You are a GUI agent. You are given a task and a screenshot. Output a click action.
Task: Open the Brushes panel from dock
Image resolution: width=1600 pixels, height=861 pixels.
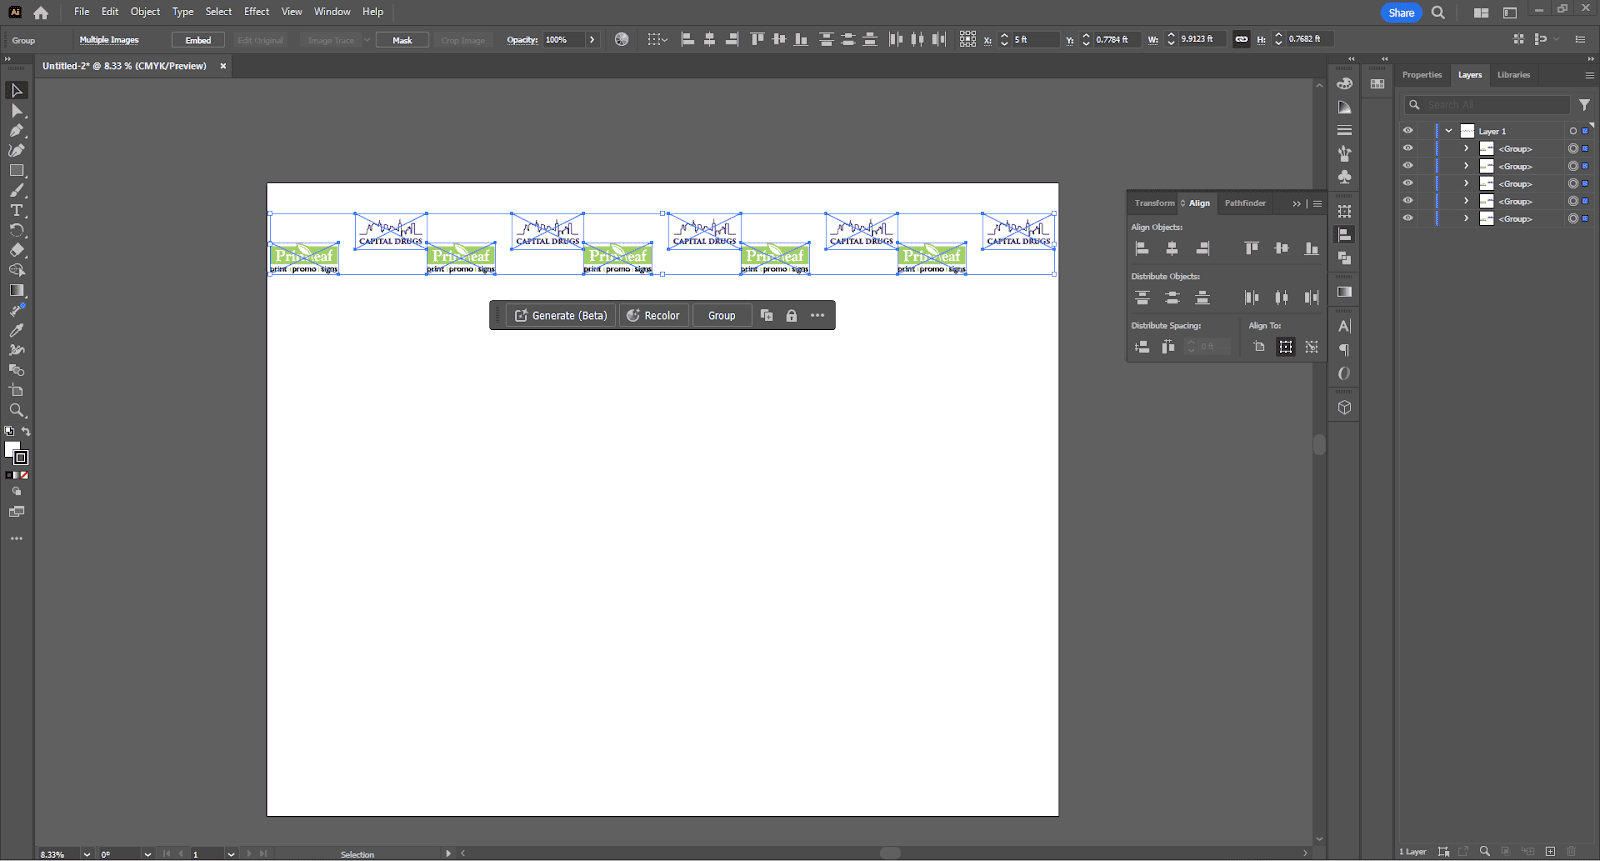pos(1345,153)
